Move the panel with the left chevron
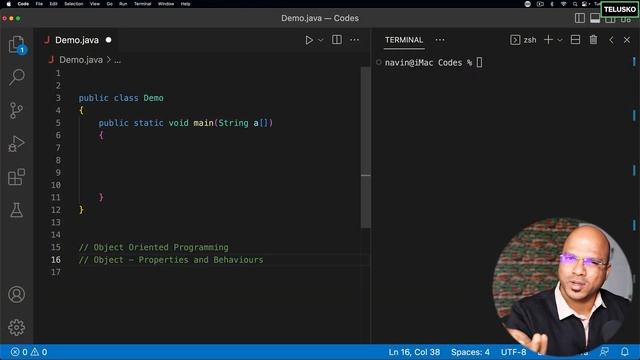Viewport: 640px width, 360px height. pyautogui.click(x=611, y=40)
